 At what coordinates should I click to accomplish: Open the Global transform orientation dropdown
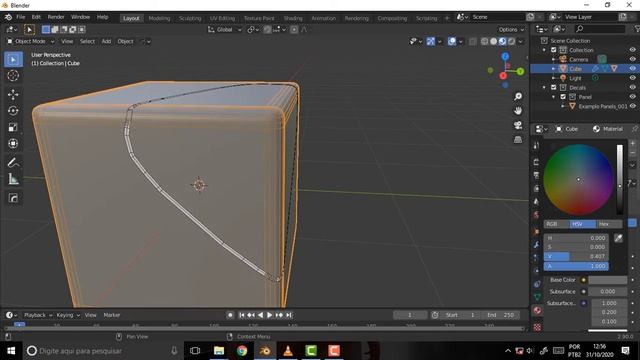[224, 29]
